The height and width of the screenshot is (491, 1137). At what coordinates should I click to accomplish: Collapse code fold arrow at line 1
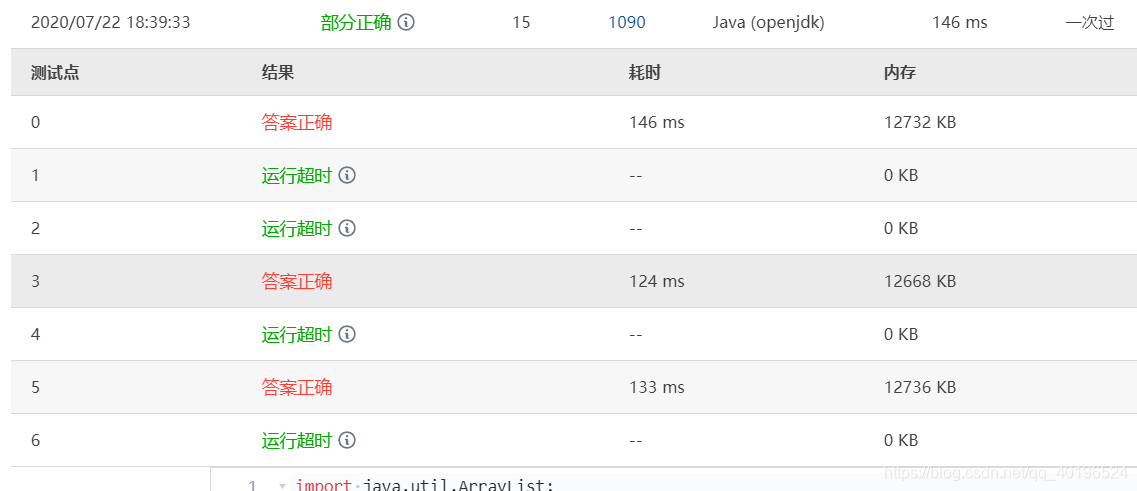coord(282,485)
